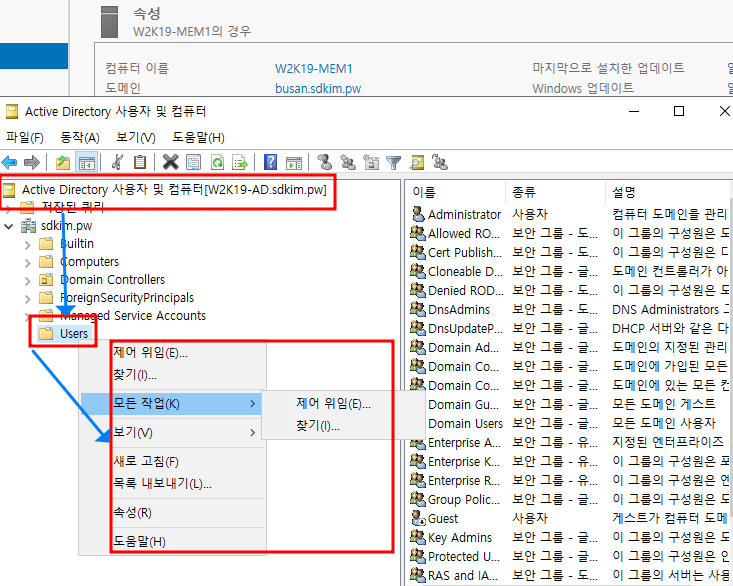The width and height of the screenshot is (733, 586).
Task: Click the Create new group icon
Action: tap(348, 163)
